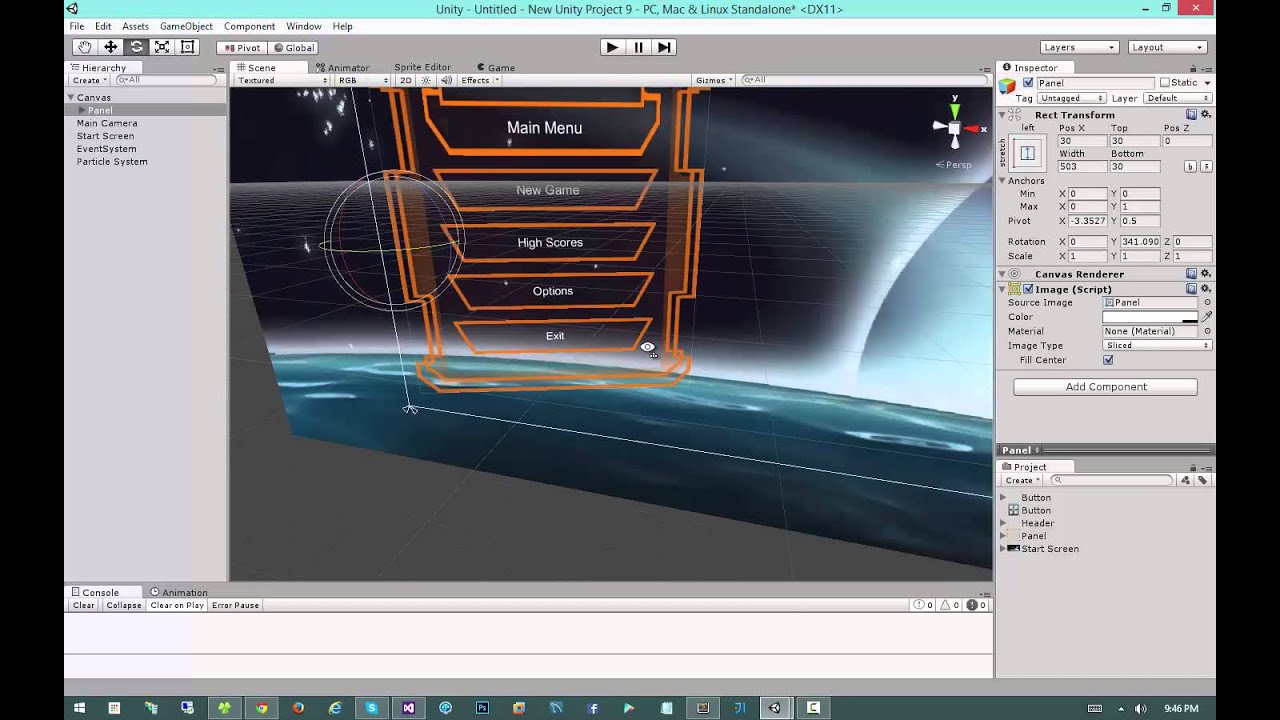Open the Hierarchy Create menu button
1280x720 pixels.
pyautogui.click(x=89, y=80)
